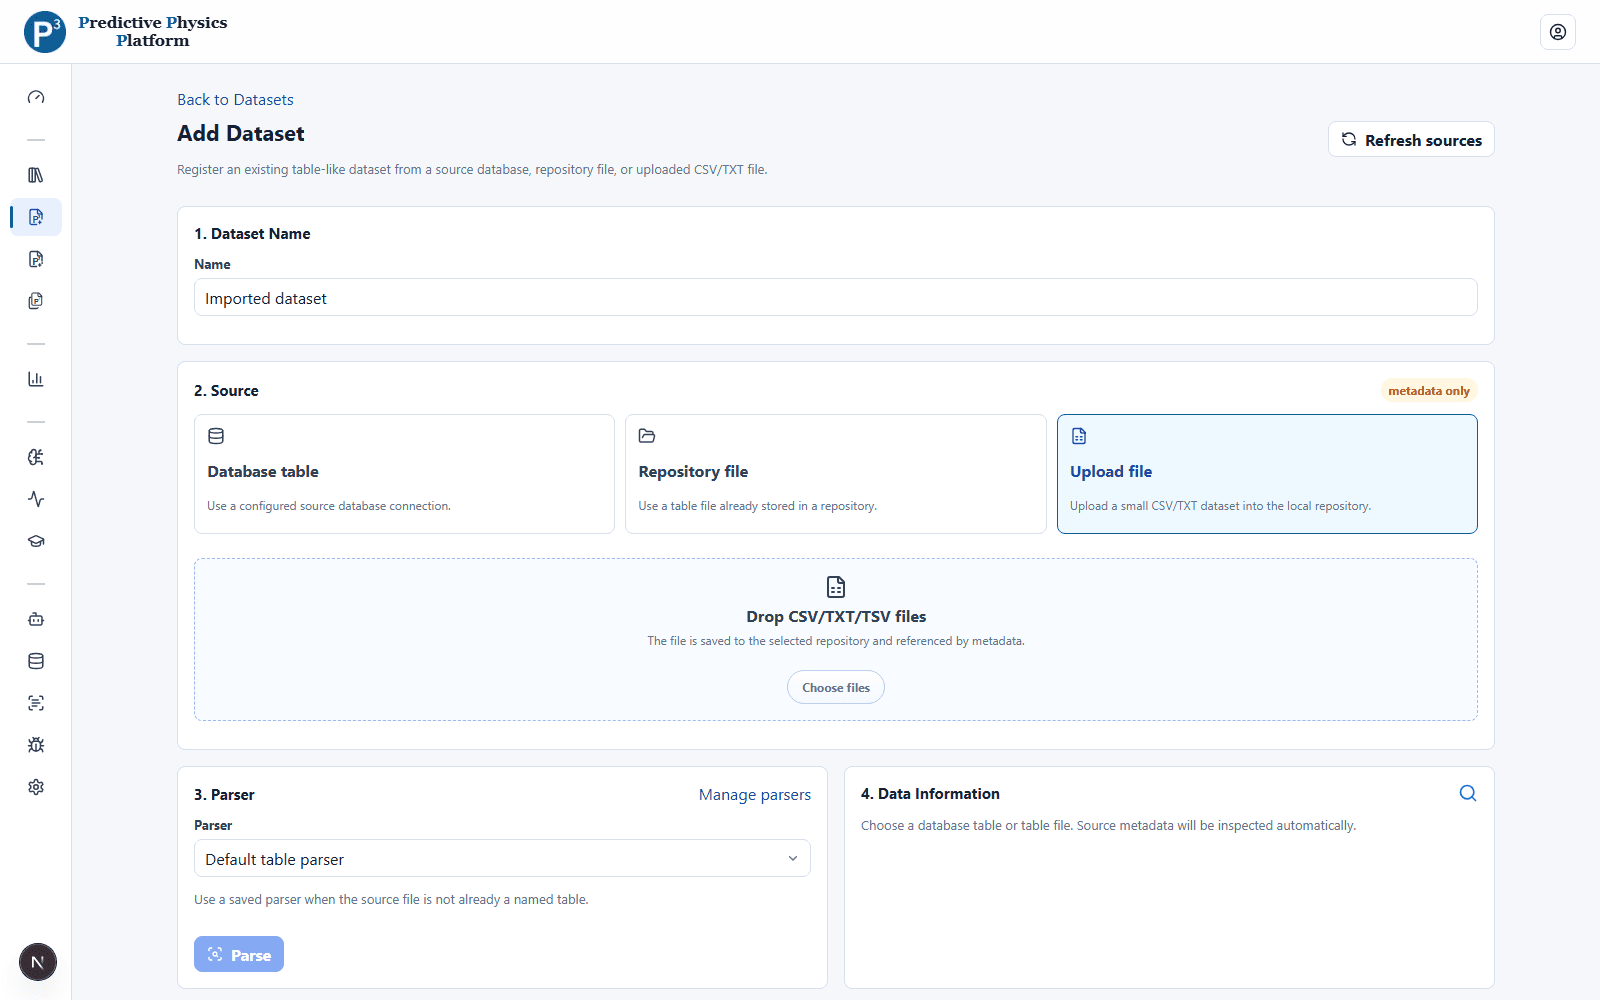
Task: Open the bar chart icon in sidebar
Action: (x=36, y=379)
